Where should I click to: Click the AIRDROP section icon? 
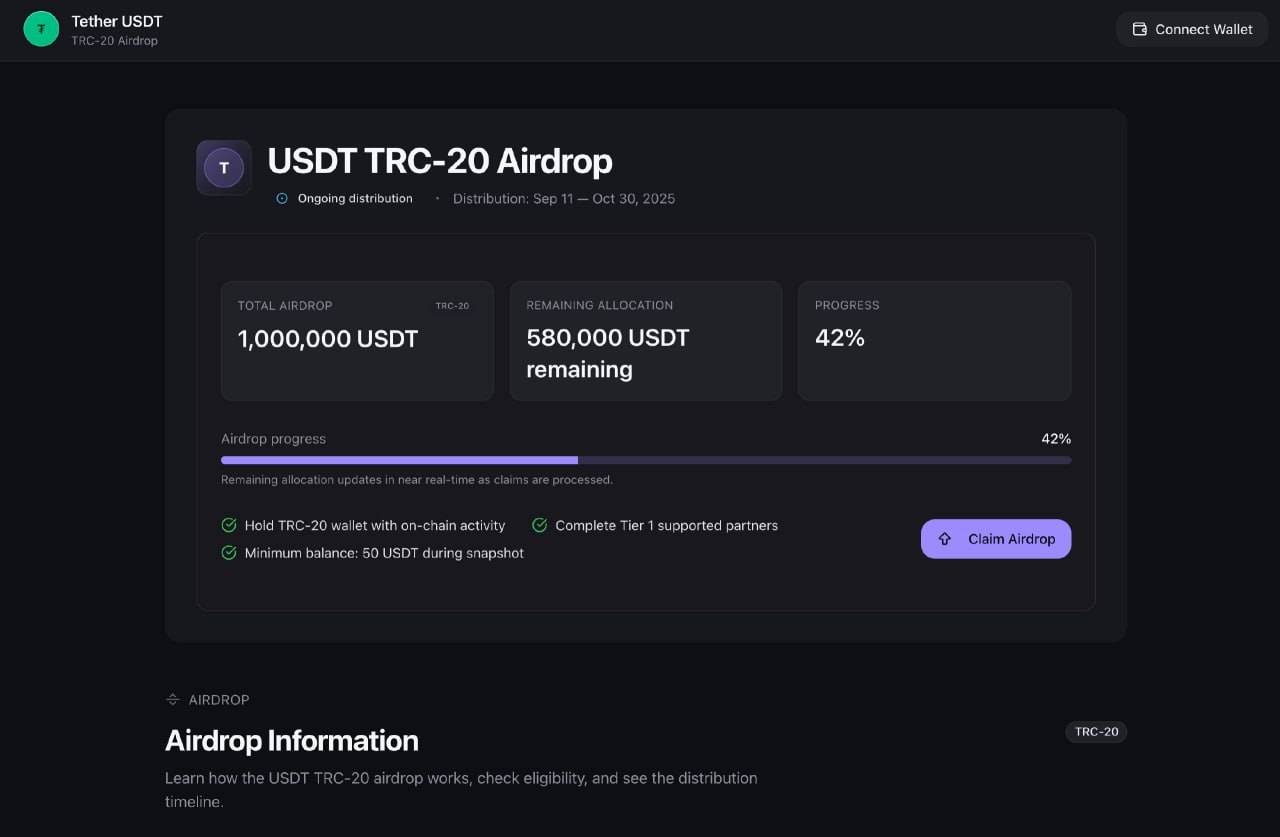click(173, 700)
